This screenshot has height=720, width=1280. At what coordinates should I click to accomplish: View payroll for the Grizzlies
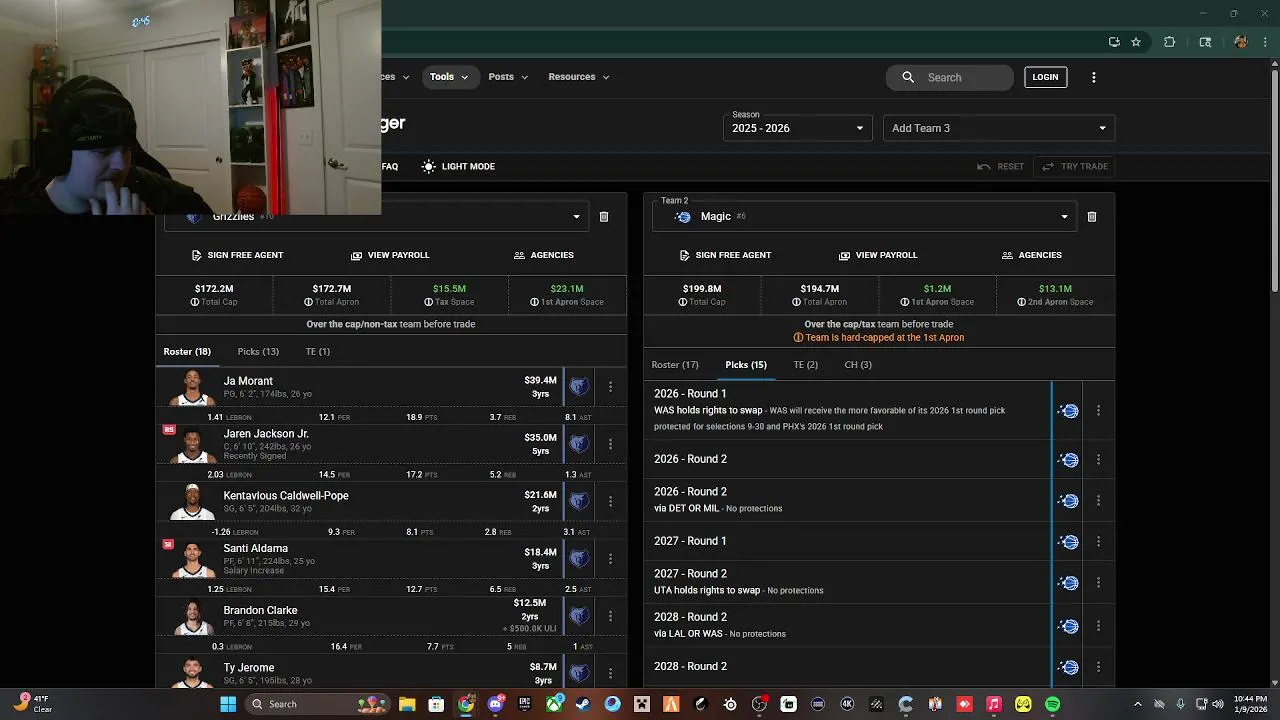tap(390, 255)
